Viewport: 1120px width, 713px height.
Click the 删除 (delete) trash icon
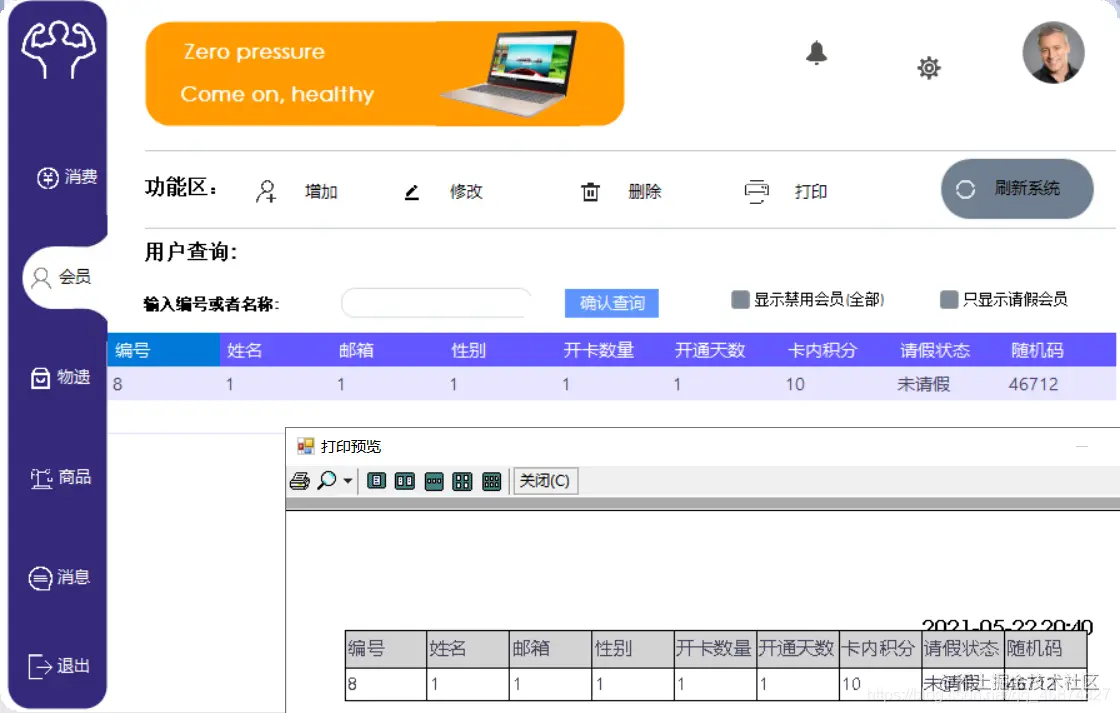click(590, 191)
